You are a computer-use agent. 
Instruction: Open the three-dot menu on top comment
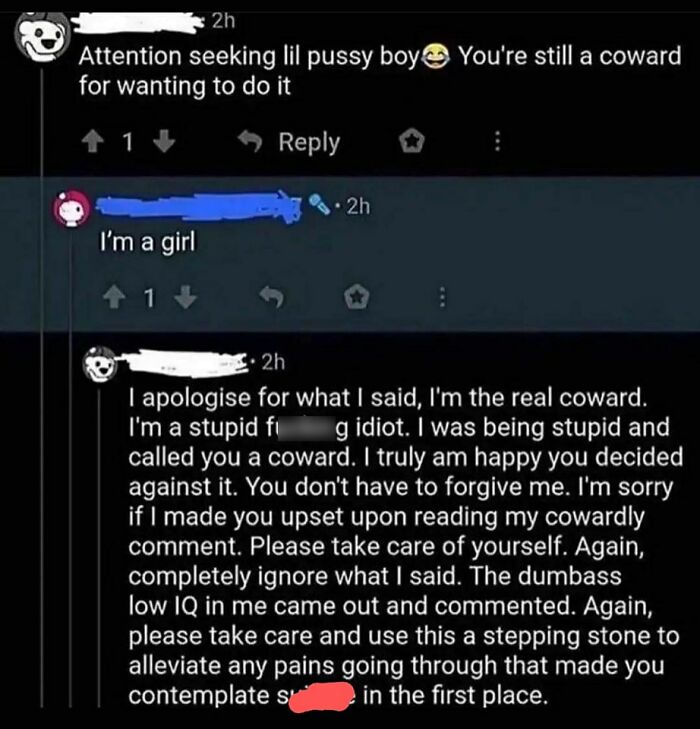(497, 141)
